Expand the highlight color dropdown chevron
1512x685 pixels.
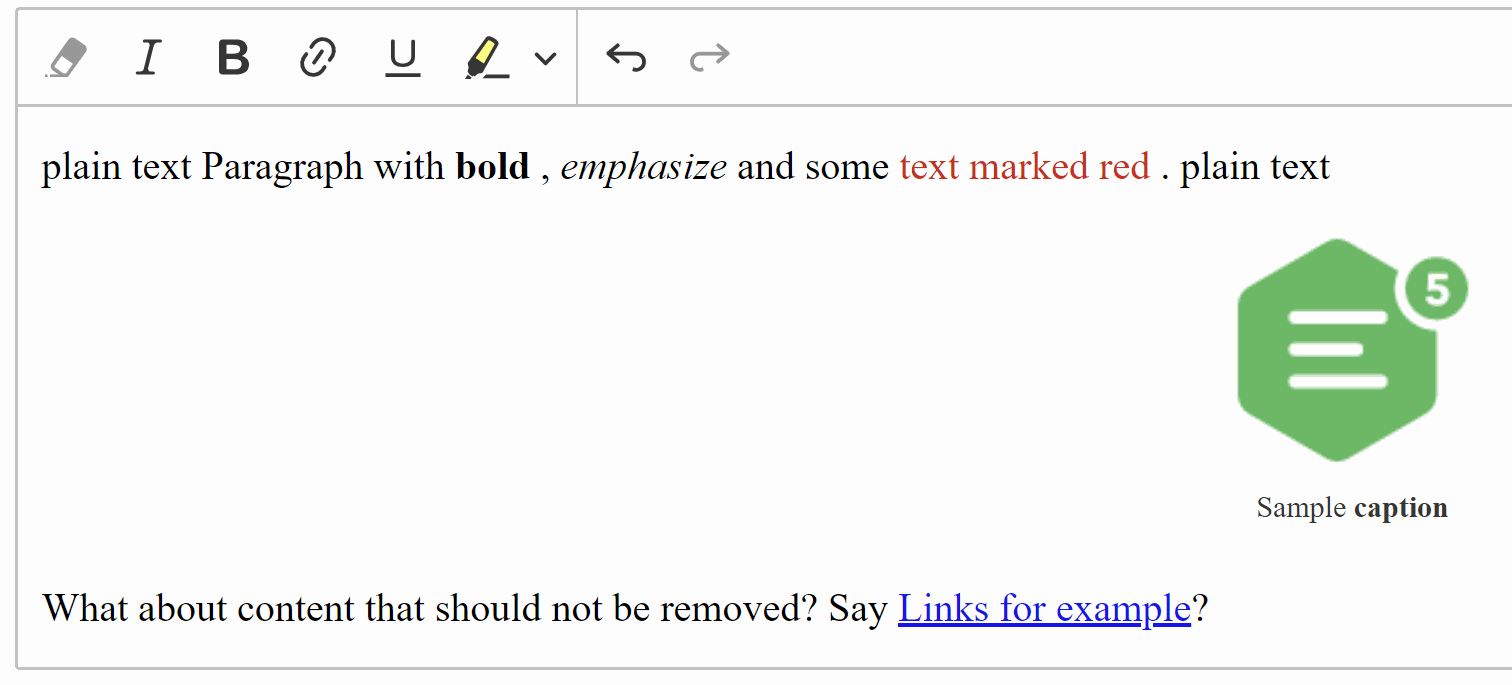point(543,59)
